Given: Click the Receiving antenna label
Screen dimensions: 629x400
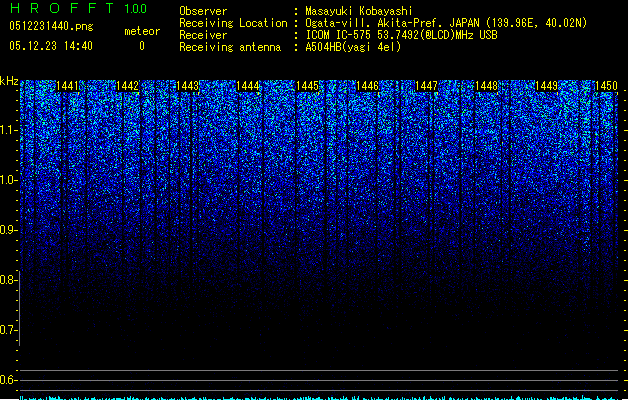Looking at the screenshot, I should tap(230, 47).
